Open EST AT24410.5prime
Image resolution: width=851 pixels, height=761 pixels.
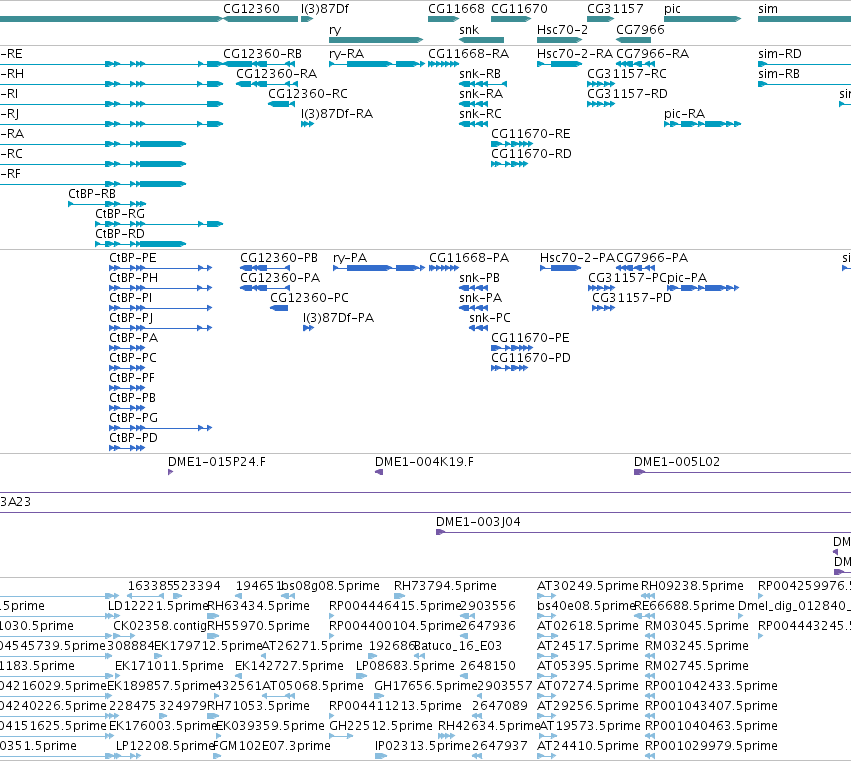[588, 746]
